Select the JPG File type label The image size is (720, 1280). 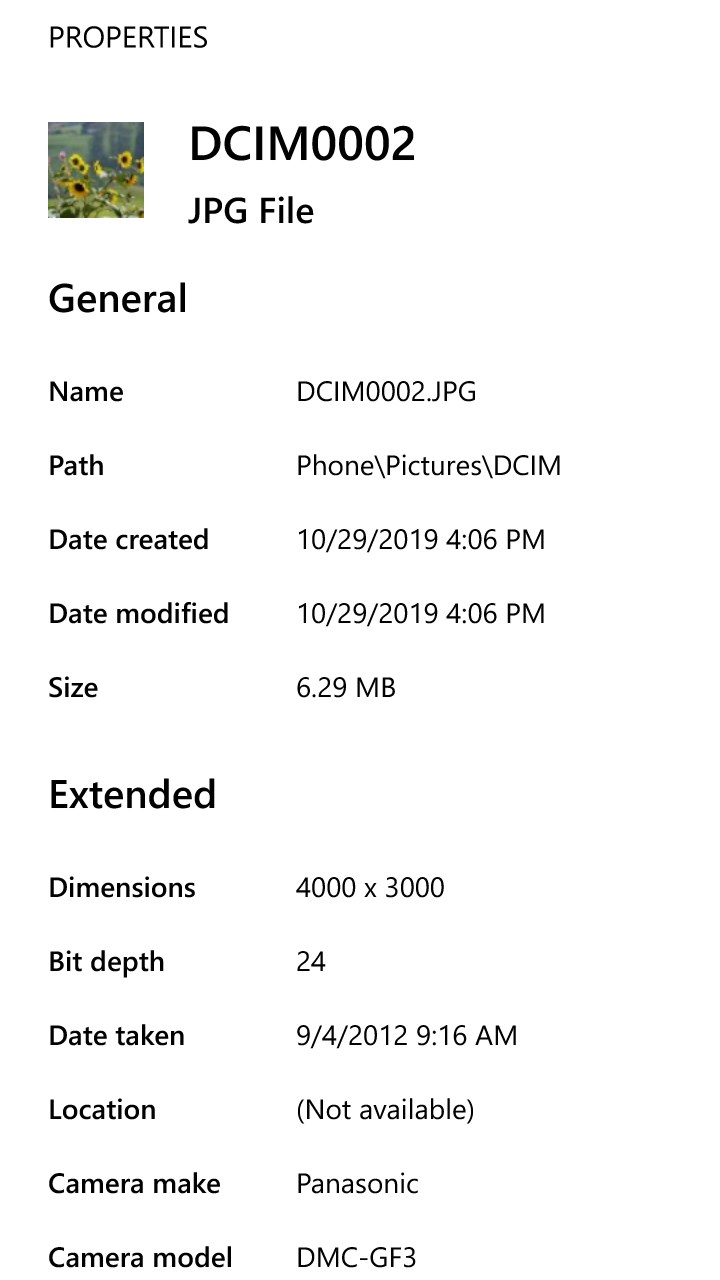click(251, 211)
